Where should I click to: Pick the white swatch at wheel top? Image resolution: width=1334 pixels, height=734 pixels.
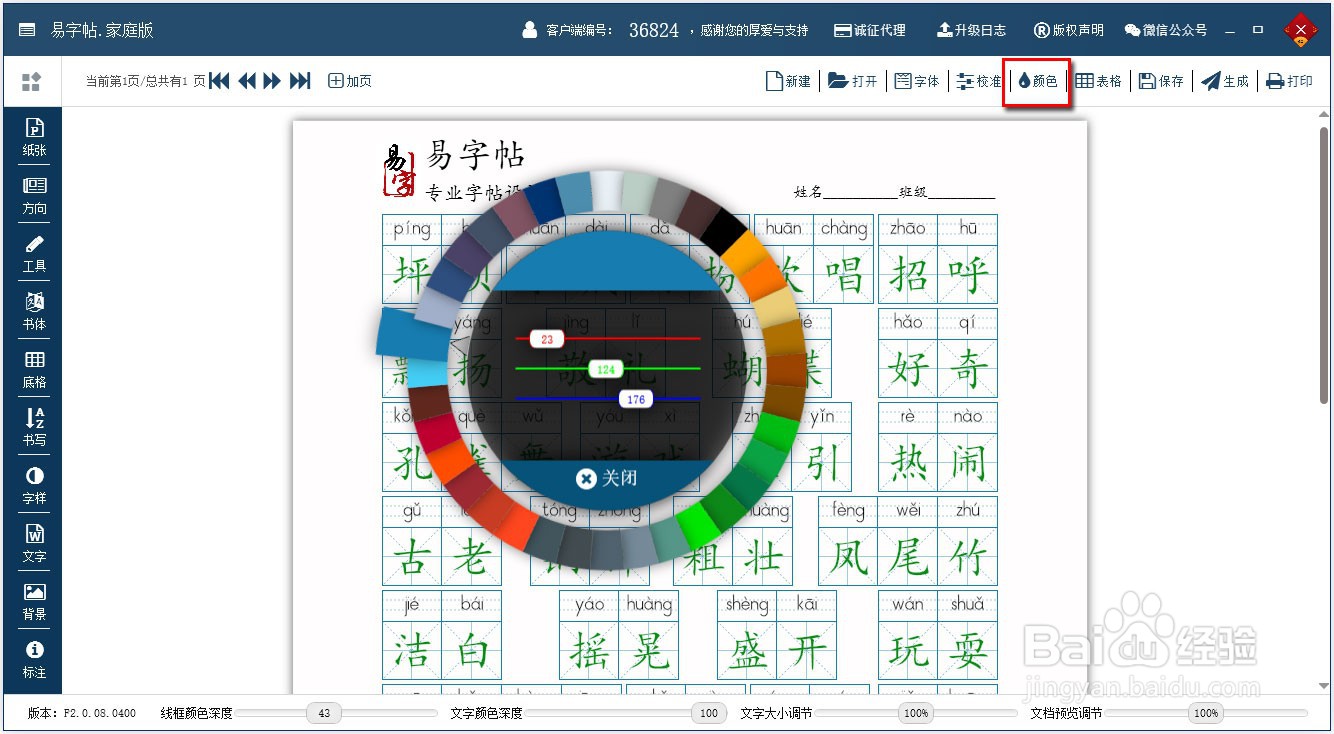[x=606, y=189]
